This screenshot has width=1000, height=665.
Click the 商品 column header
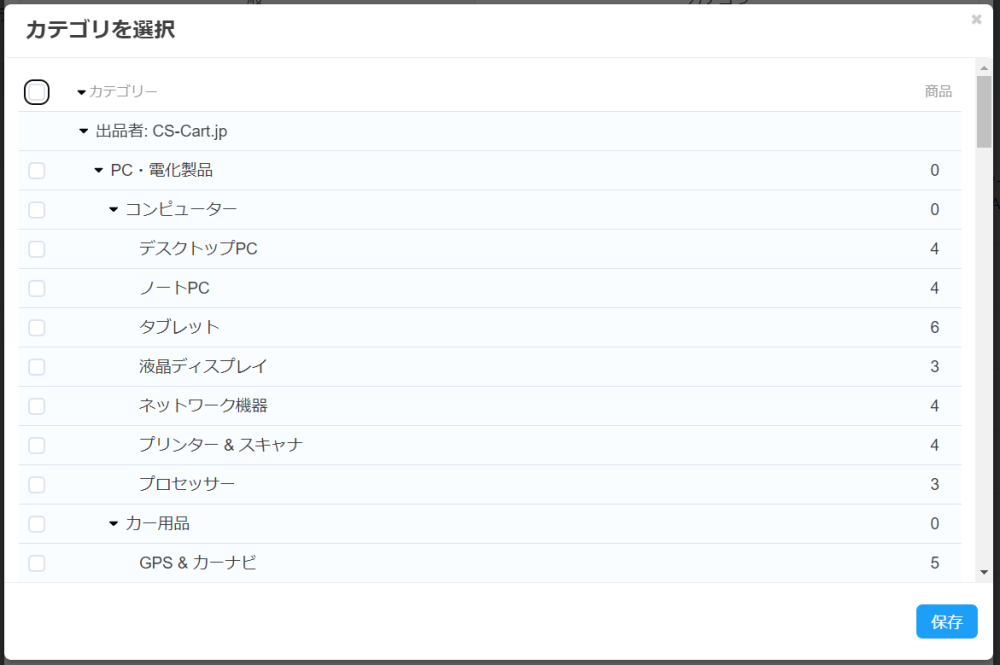(938, 92)
